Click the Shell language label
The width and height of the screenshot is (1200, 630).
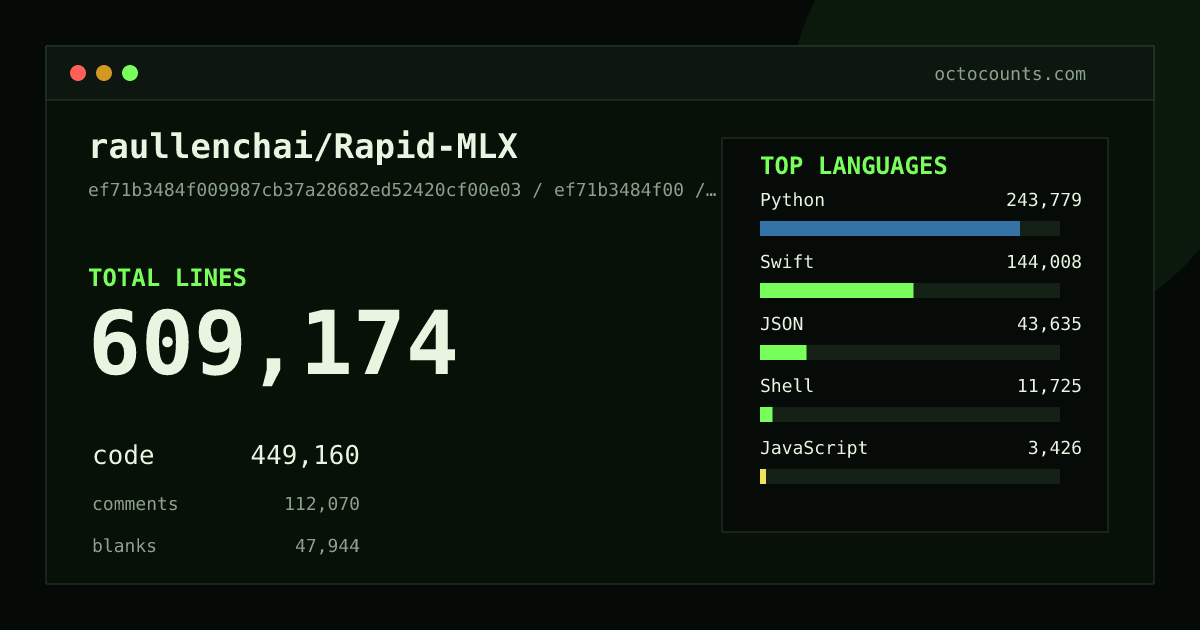coord(787,386)
